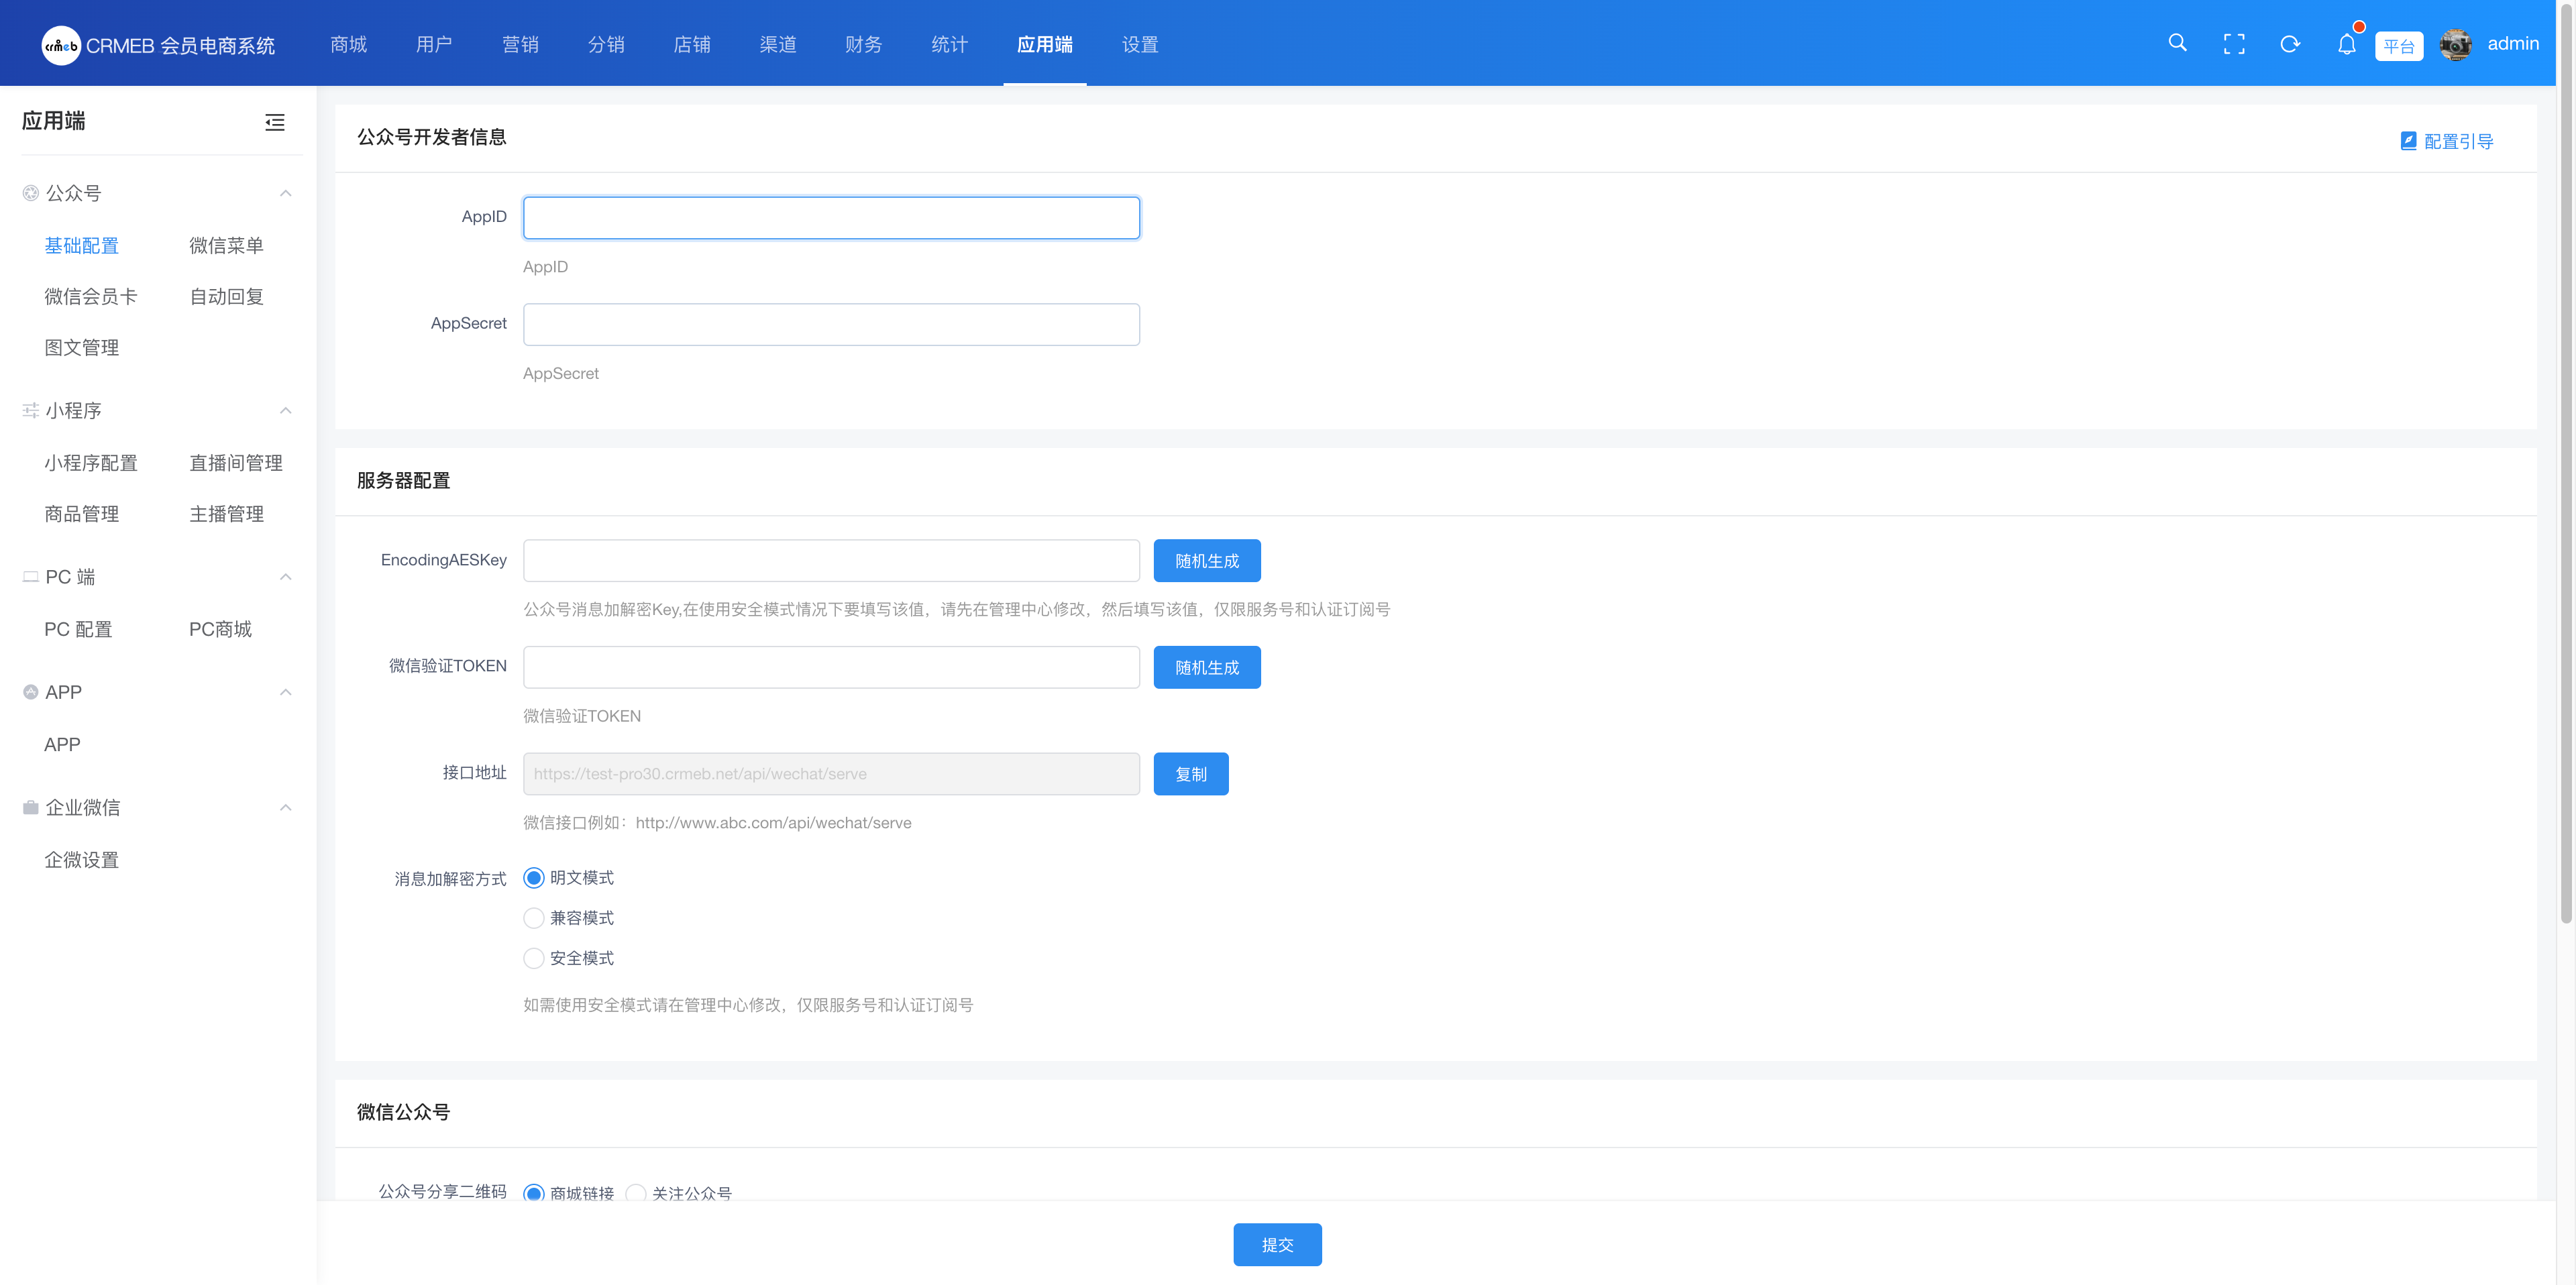Select 安全模式 radio button

tap(534, 958)
